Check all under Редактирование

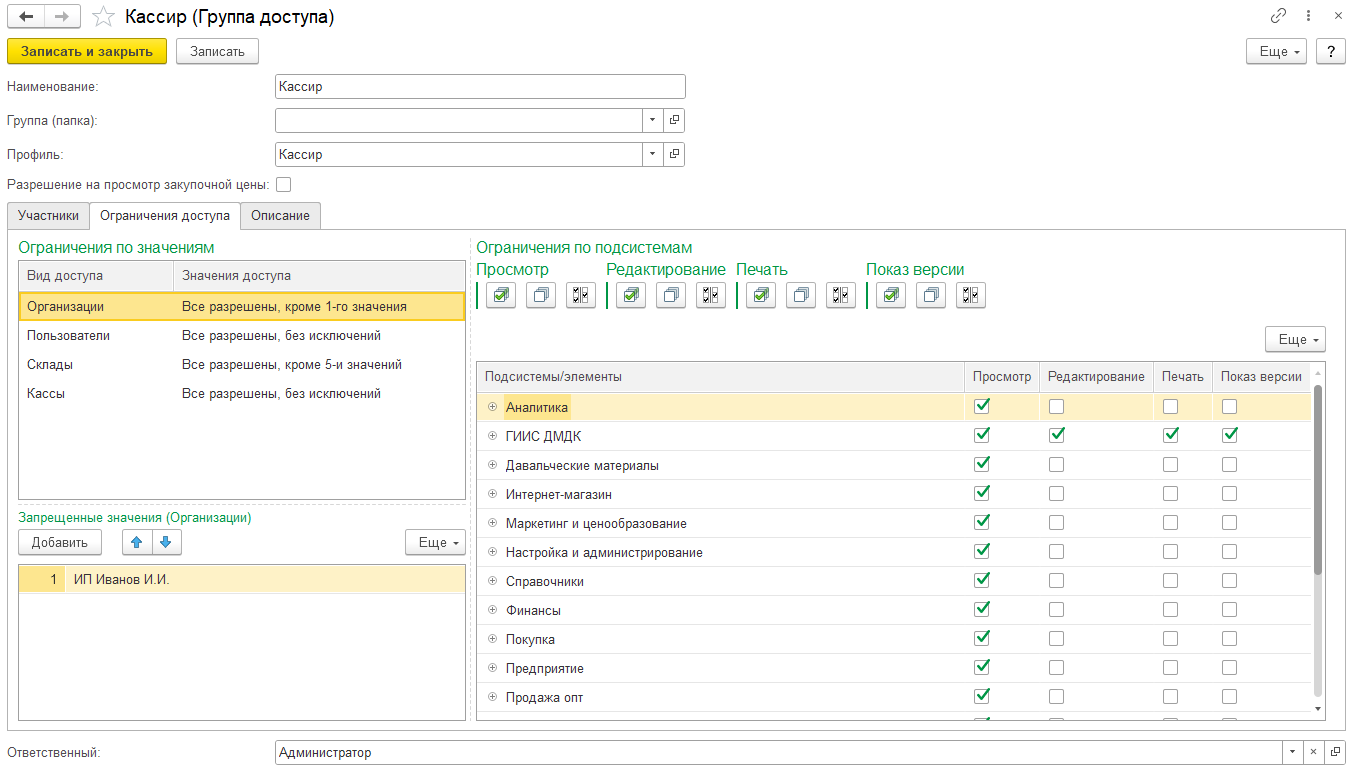point(631,295)
